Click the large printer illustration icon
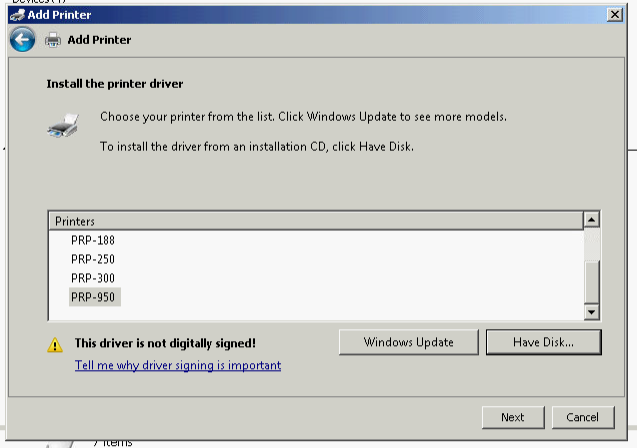 (x=62, y=126)
